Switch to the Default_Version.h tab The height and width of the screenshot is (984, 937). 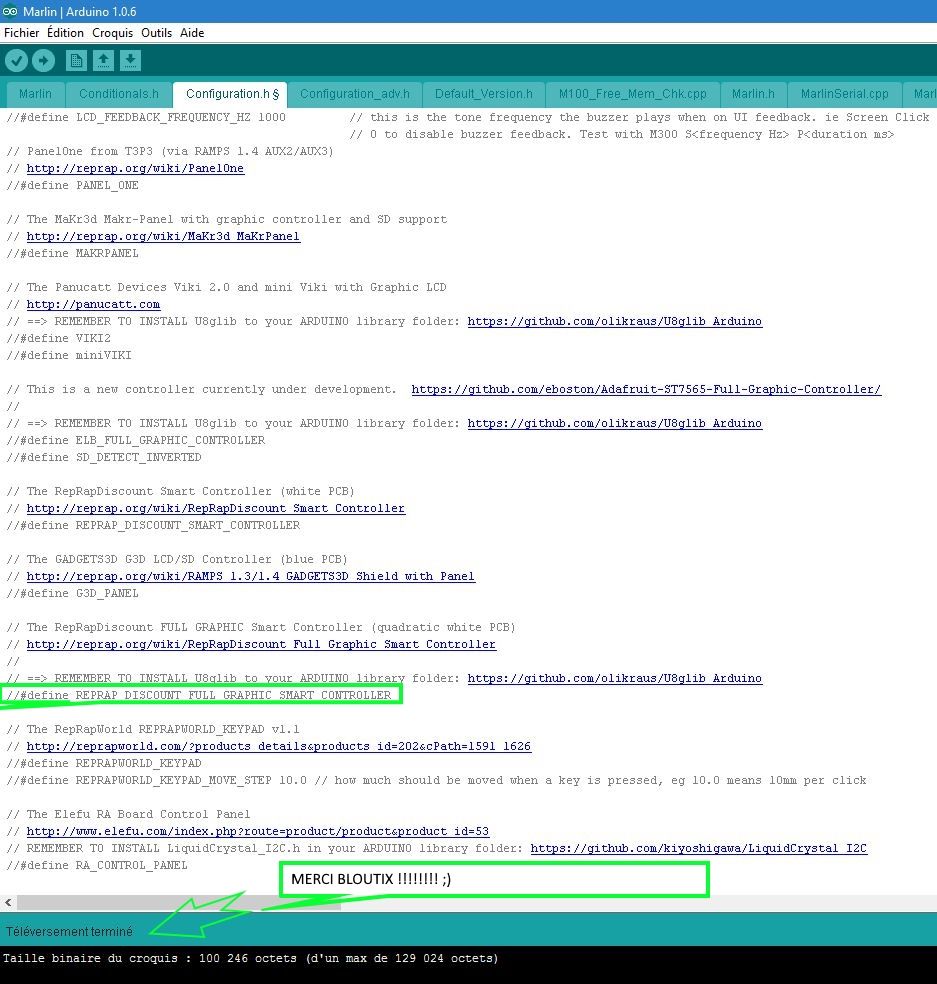484,94
